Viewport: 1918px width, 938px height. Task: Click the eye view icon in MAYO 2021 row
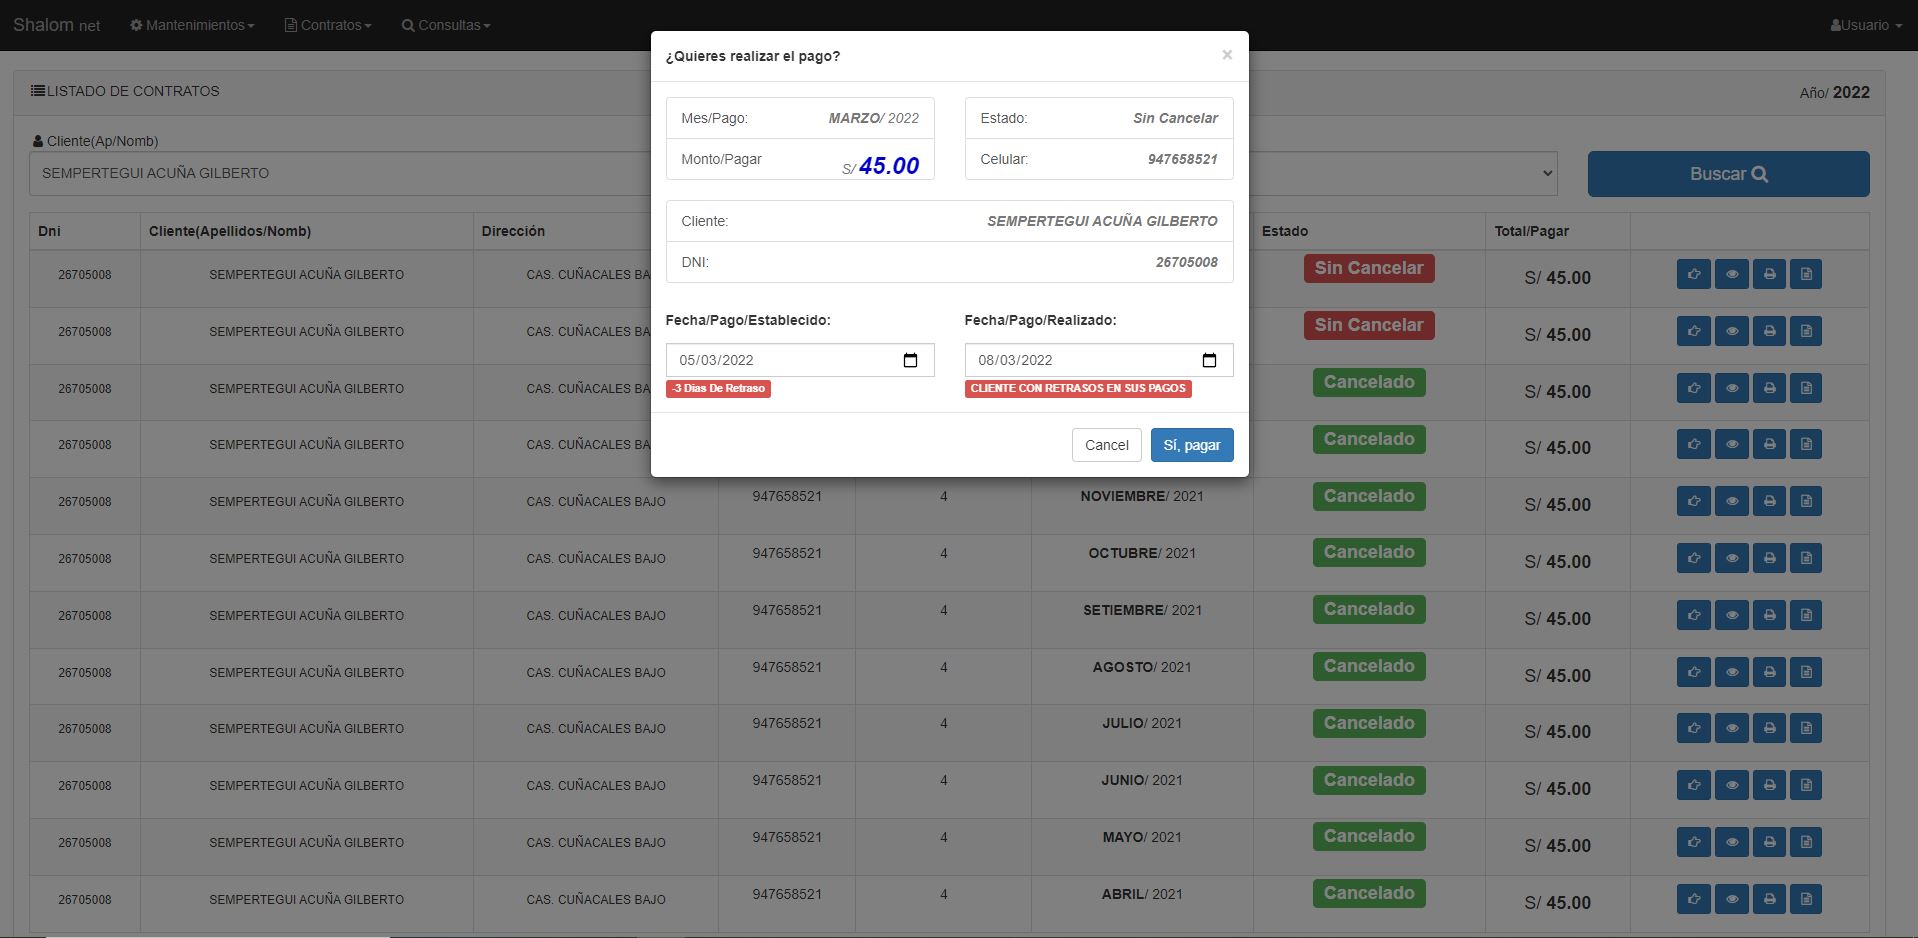1731,842
